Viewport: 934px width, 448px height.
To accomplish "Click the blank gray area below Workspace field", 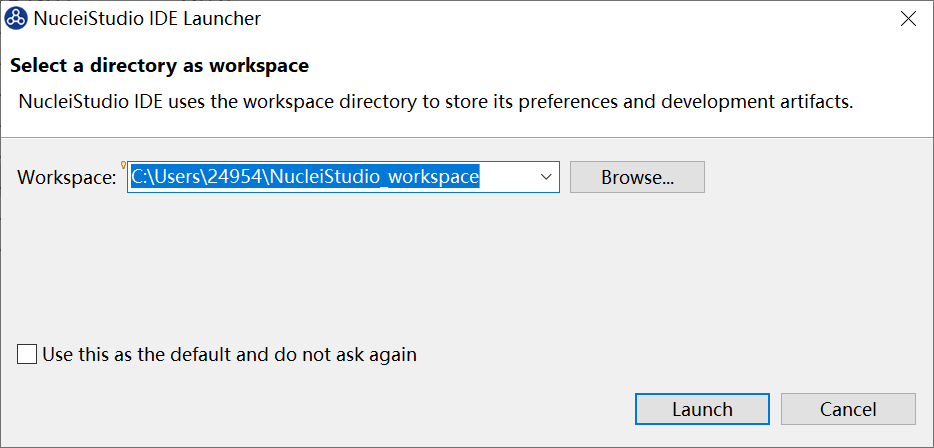I will pos(400,260).
